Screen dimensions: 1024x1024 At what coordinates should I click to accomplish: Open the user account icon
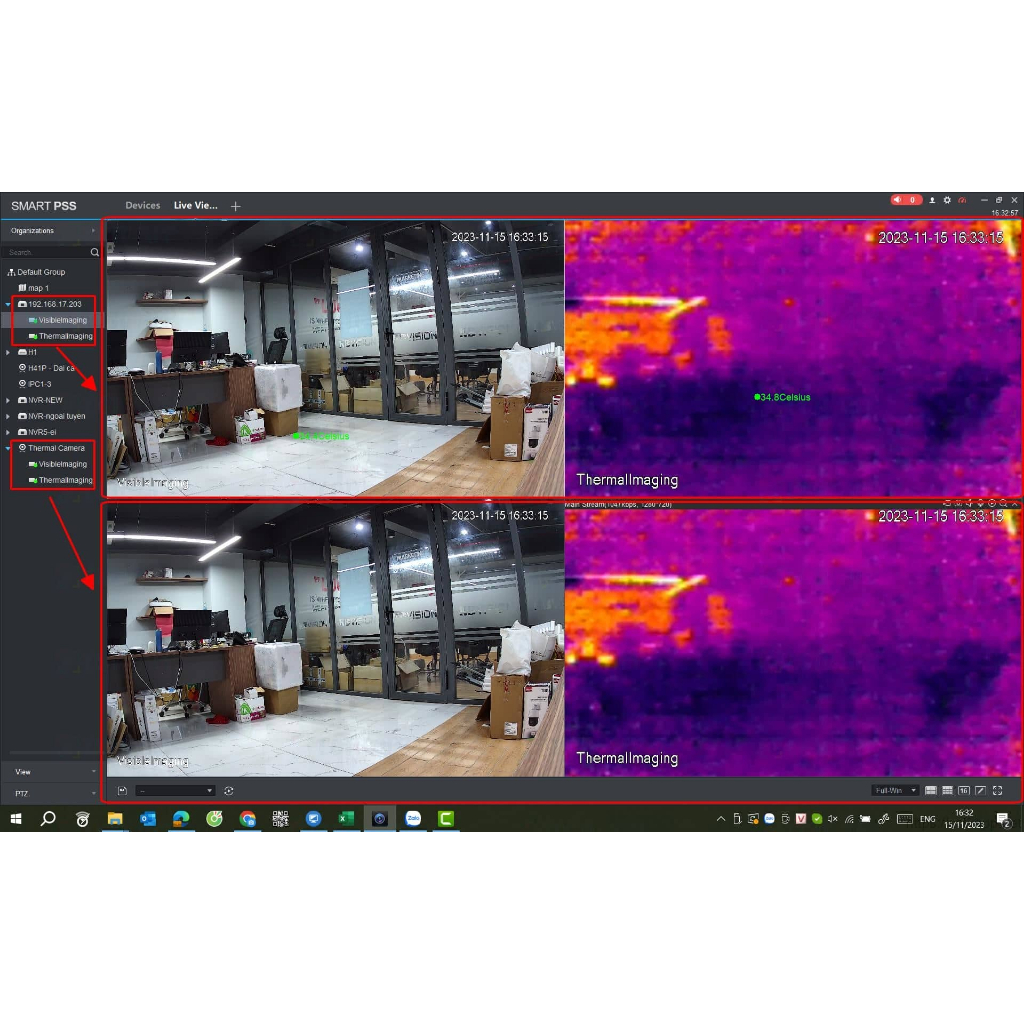click(932, 200)
